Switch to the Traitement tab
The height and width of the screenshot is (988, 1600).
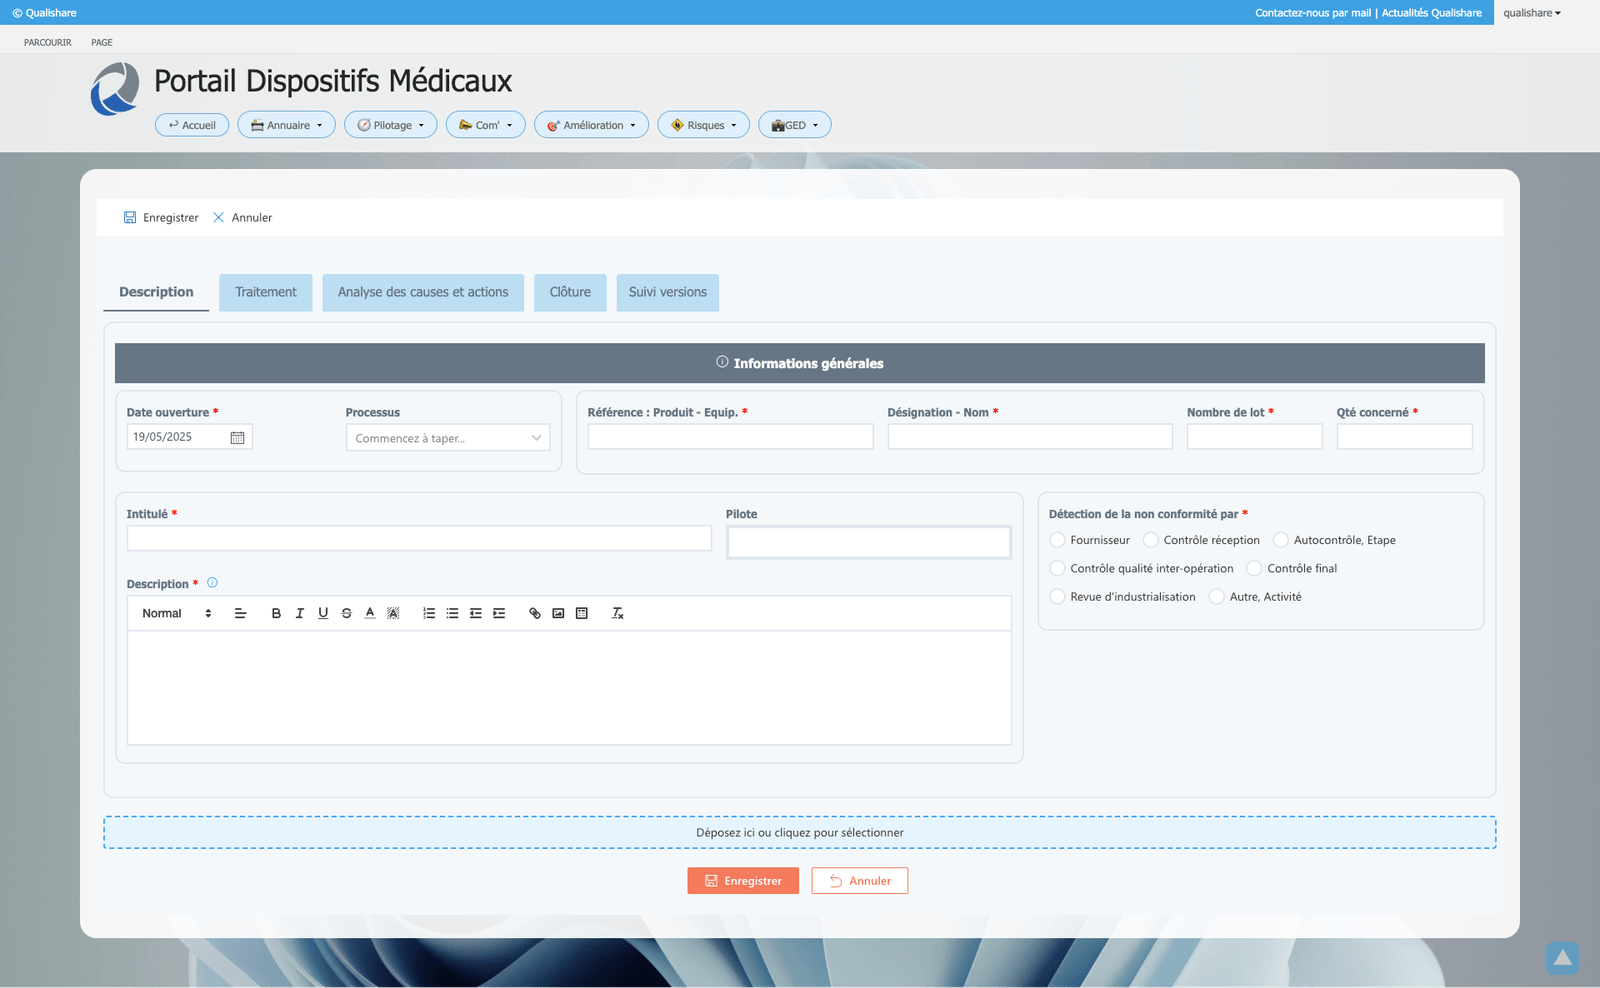point(265,292)
